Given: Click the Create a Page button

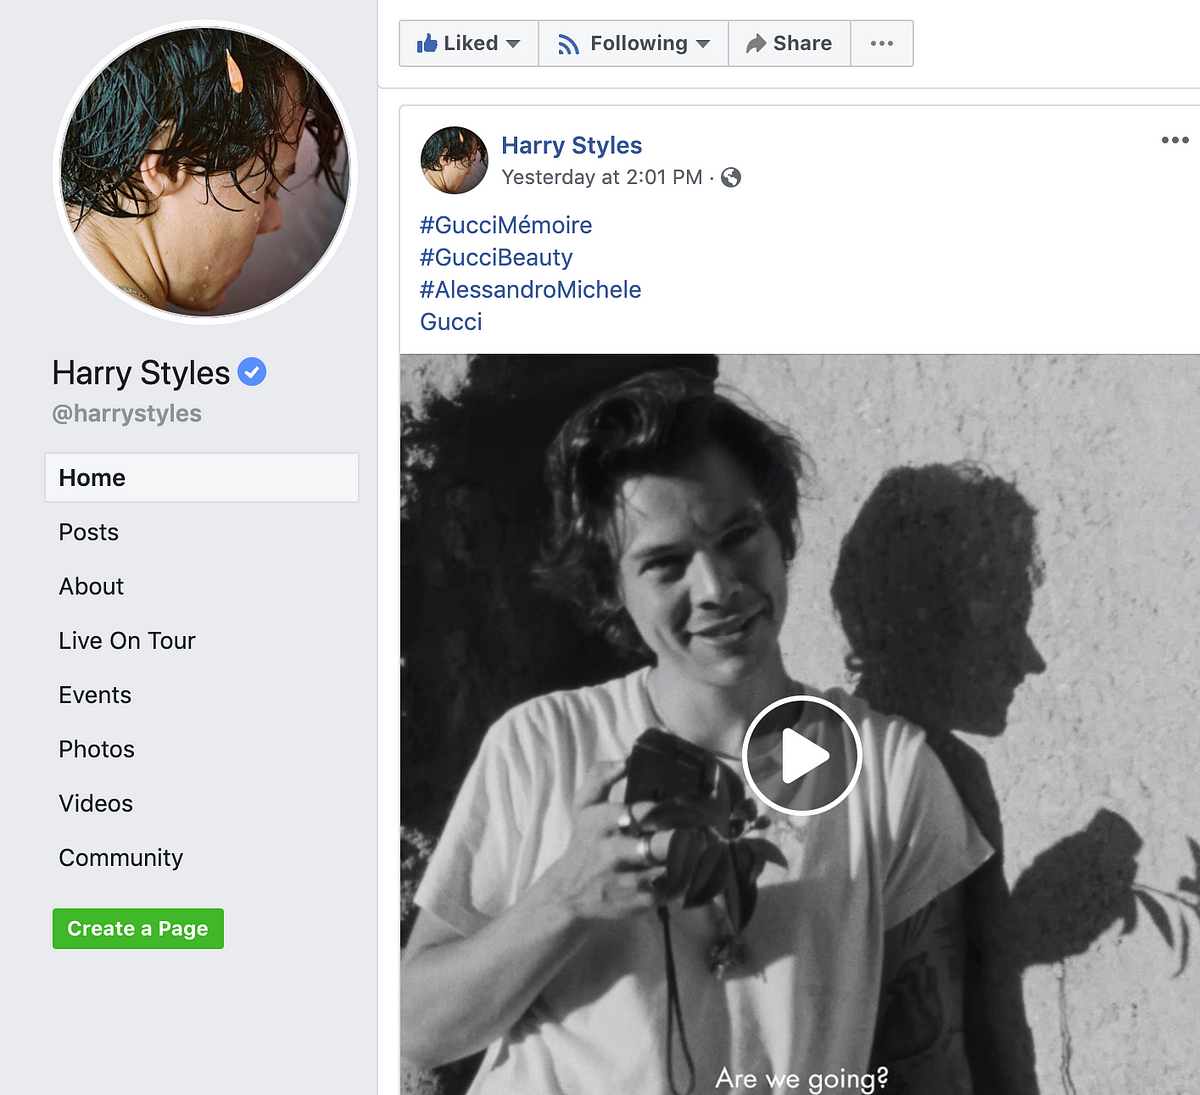Looking at the screenshot, I should point(138,929).
